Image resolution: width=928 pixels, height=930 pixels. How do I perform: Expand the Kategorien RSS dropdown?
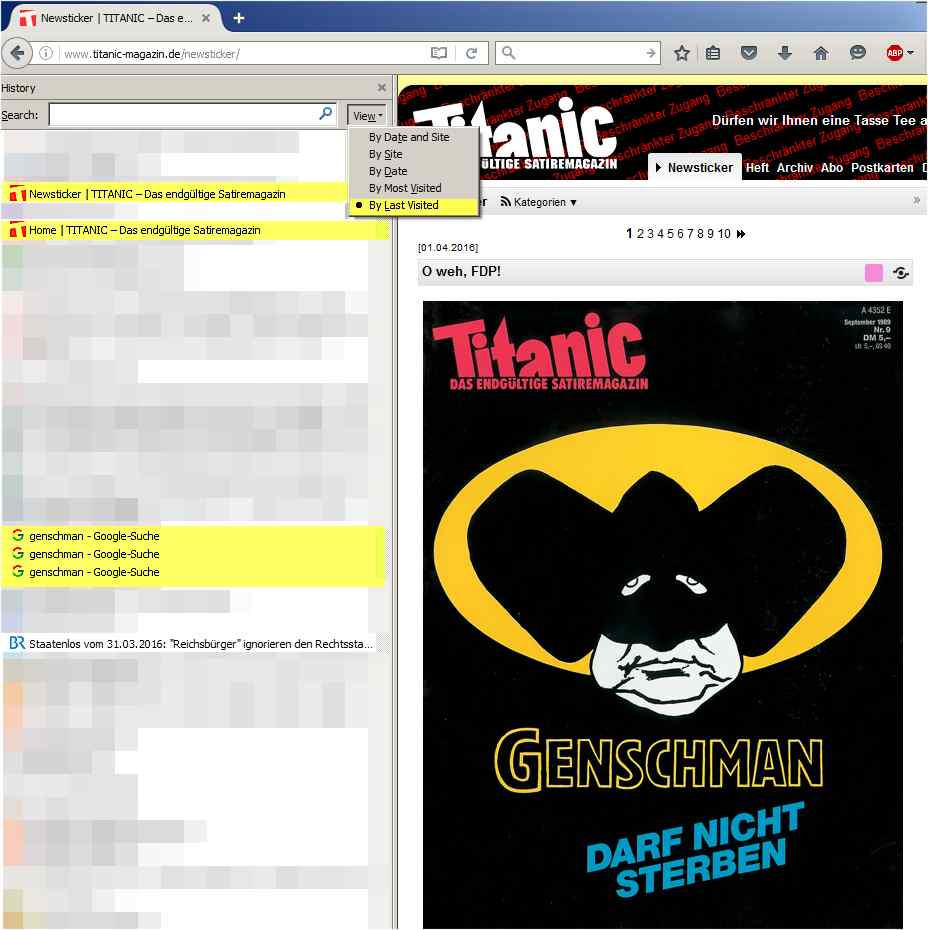pos(538,202)
